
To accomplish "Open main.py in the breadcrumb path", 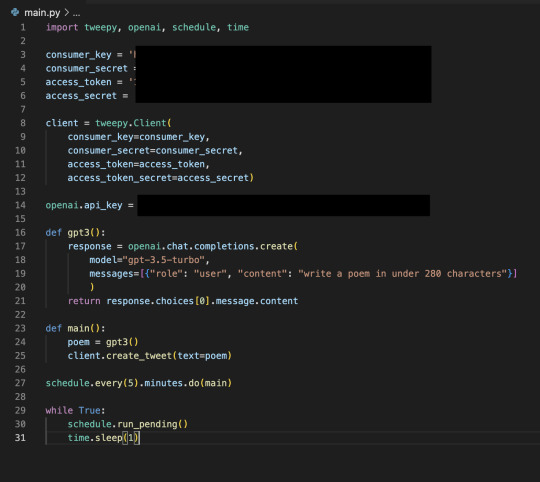I will (x=42, y=13).
